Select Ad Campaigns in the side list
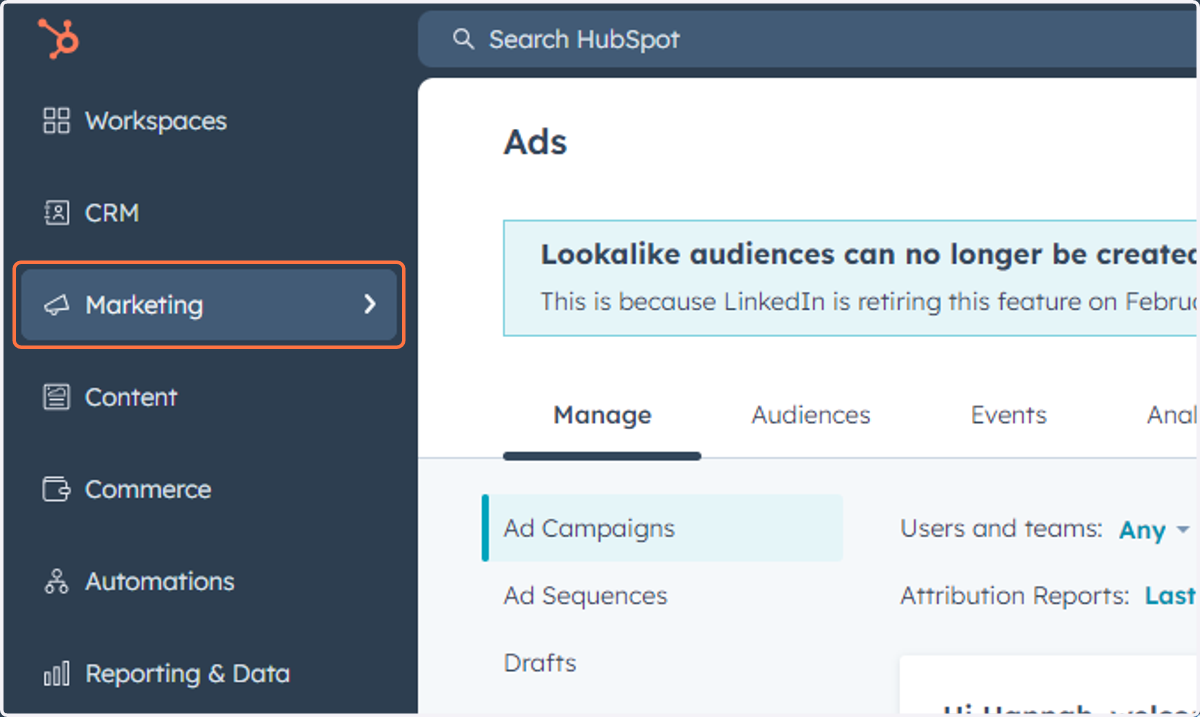The height and width of the screenshot is (717, 1200). pyautogui.click(x=662, y=528)
